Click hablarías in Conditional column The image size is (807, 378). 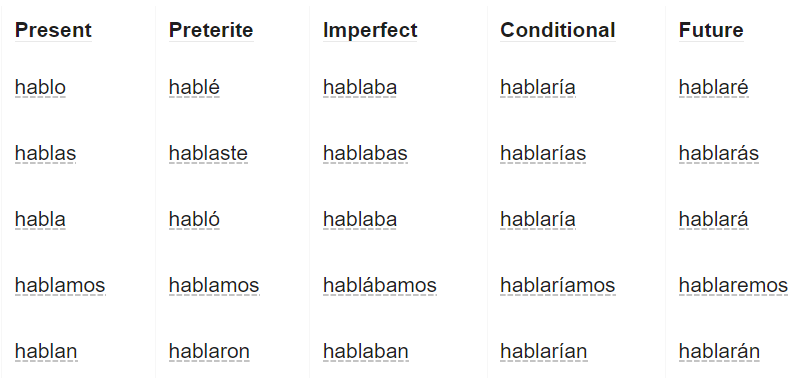(x=543, y=153)
